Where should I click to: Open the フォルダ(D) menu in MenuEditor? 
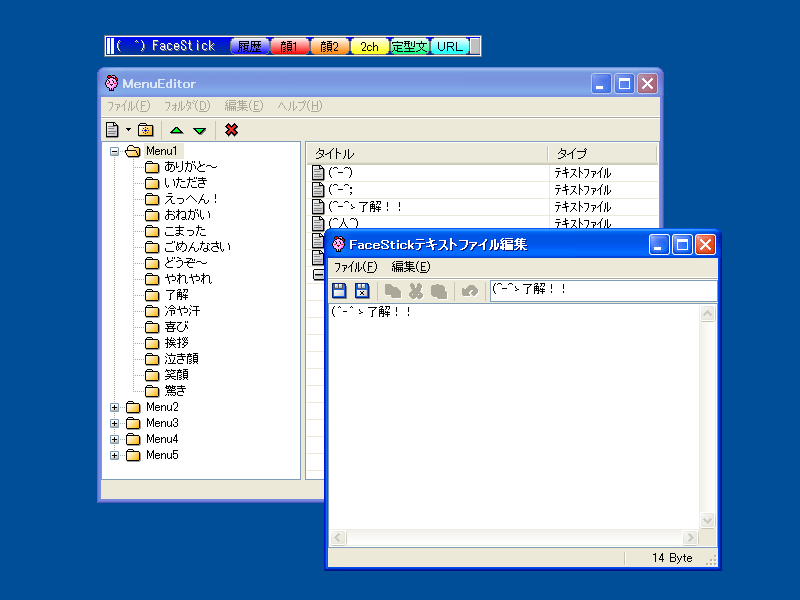tap(187, 106)
